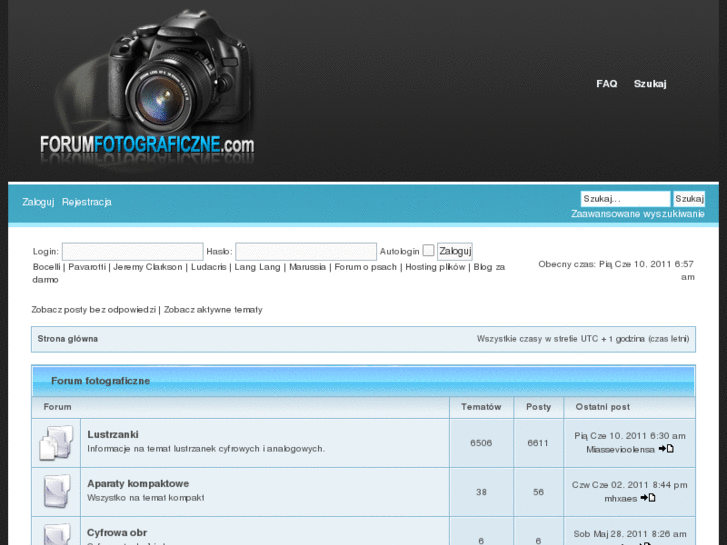View latest post icon by mhxaes

click(648, 498)
